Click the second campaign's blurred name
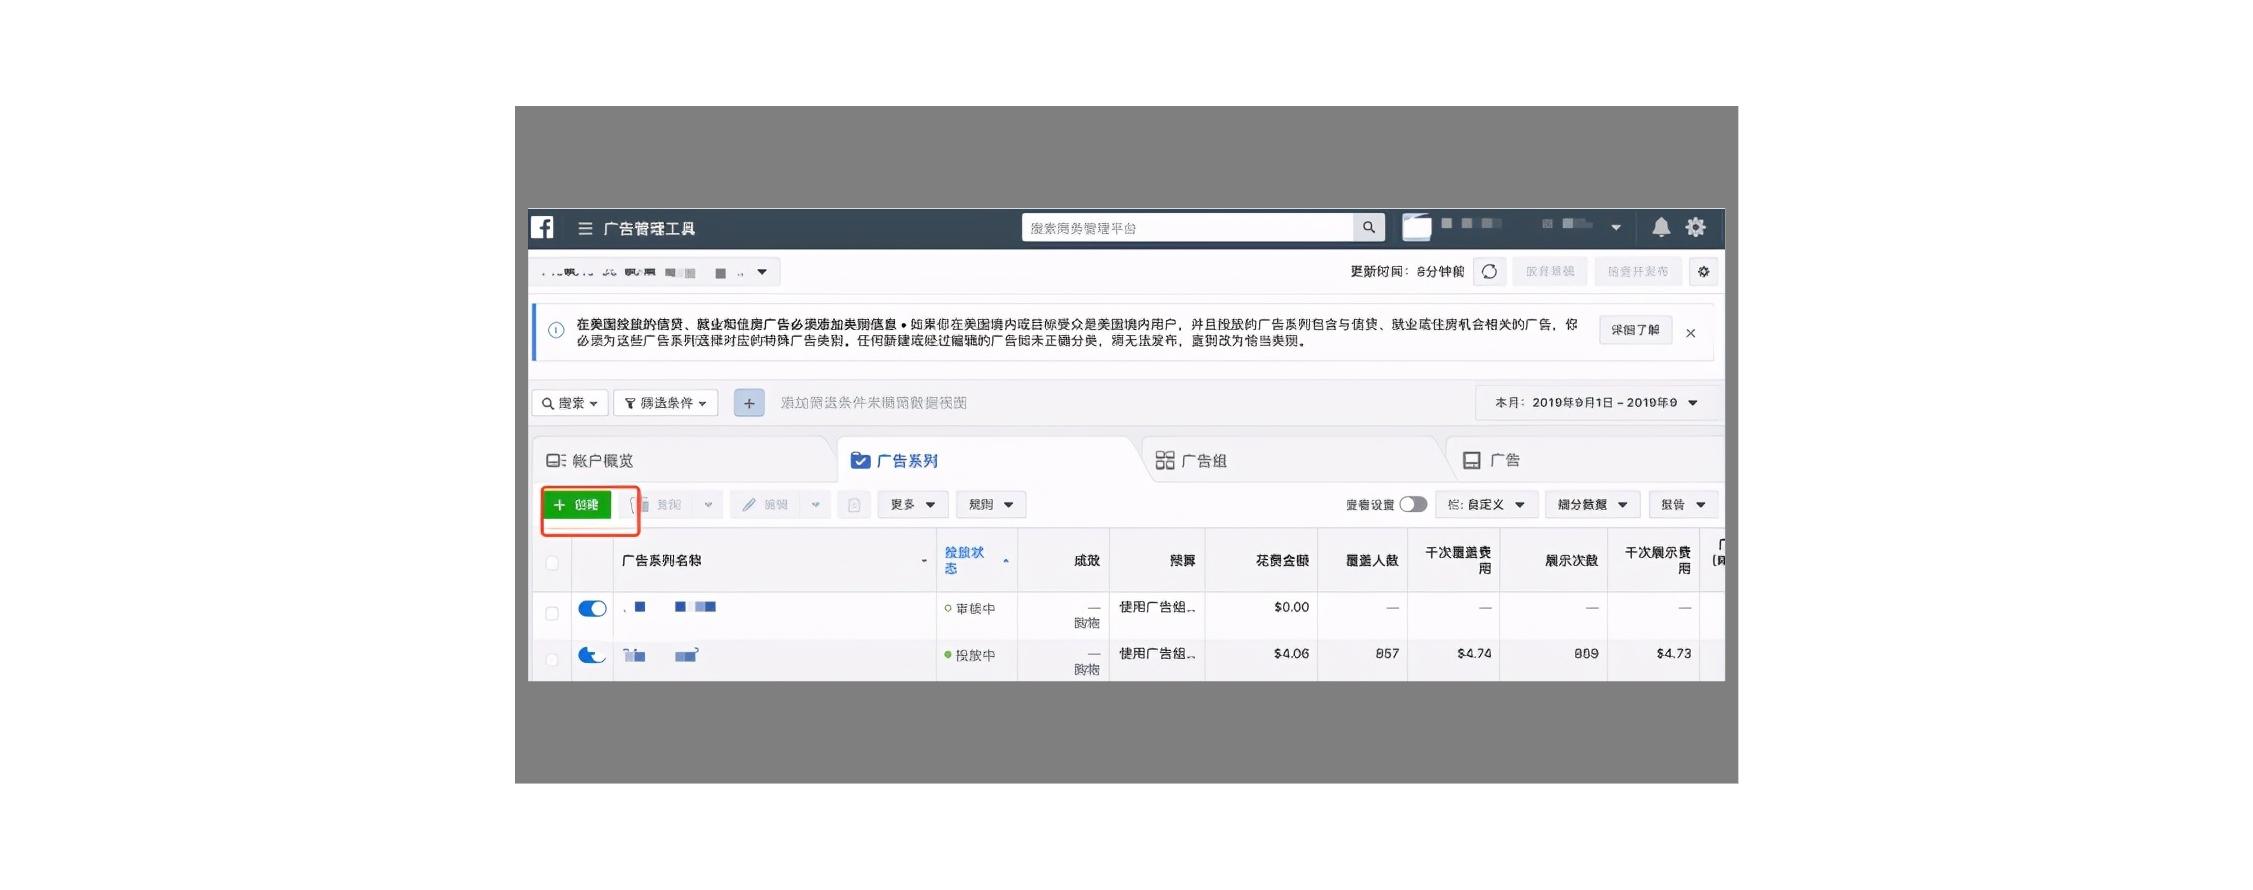Screen dimensions: 2253x890 (661, 656)
